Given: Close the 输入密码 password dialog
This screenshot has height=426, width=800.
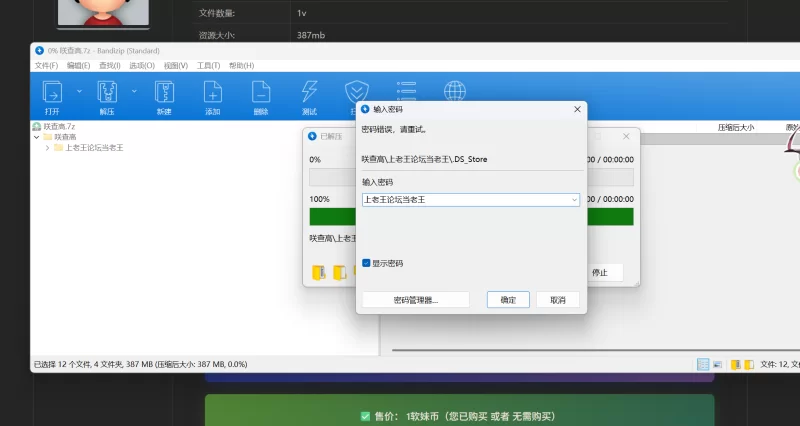Looking at the screenshot, I should 577,109.
